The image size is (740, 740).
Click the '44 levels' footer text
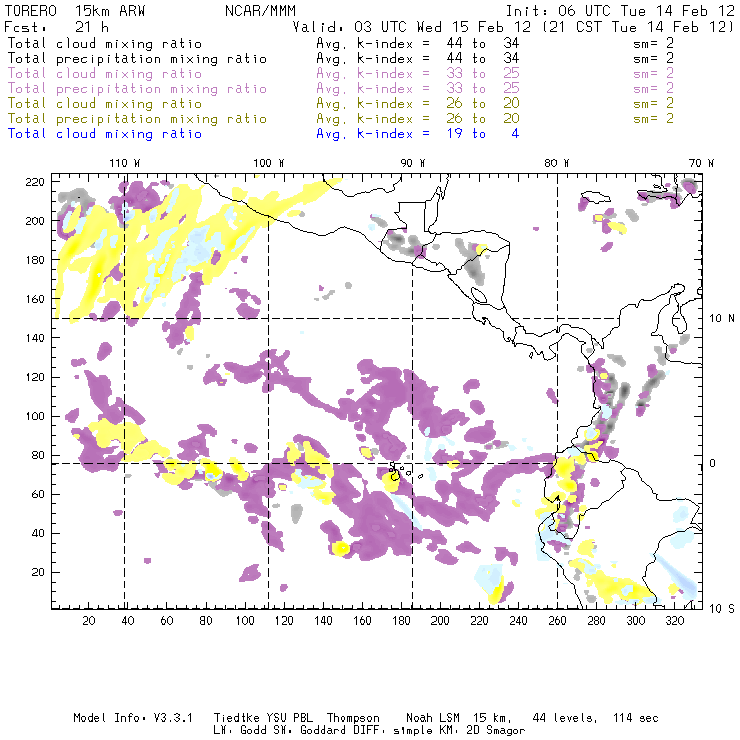tap(565, 718)
